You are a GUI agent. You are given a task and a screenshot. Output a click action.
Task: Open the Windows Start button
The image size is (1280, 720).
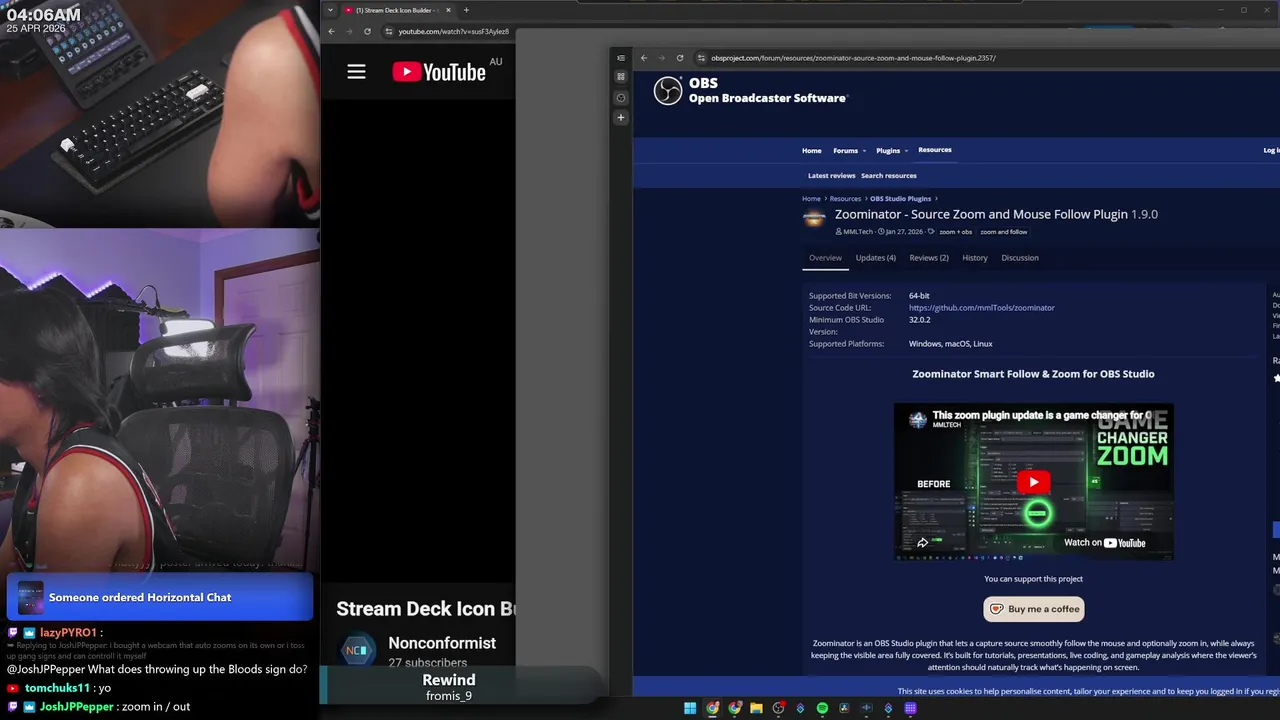[x=690, y=708]
